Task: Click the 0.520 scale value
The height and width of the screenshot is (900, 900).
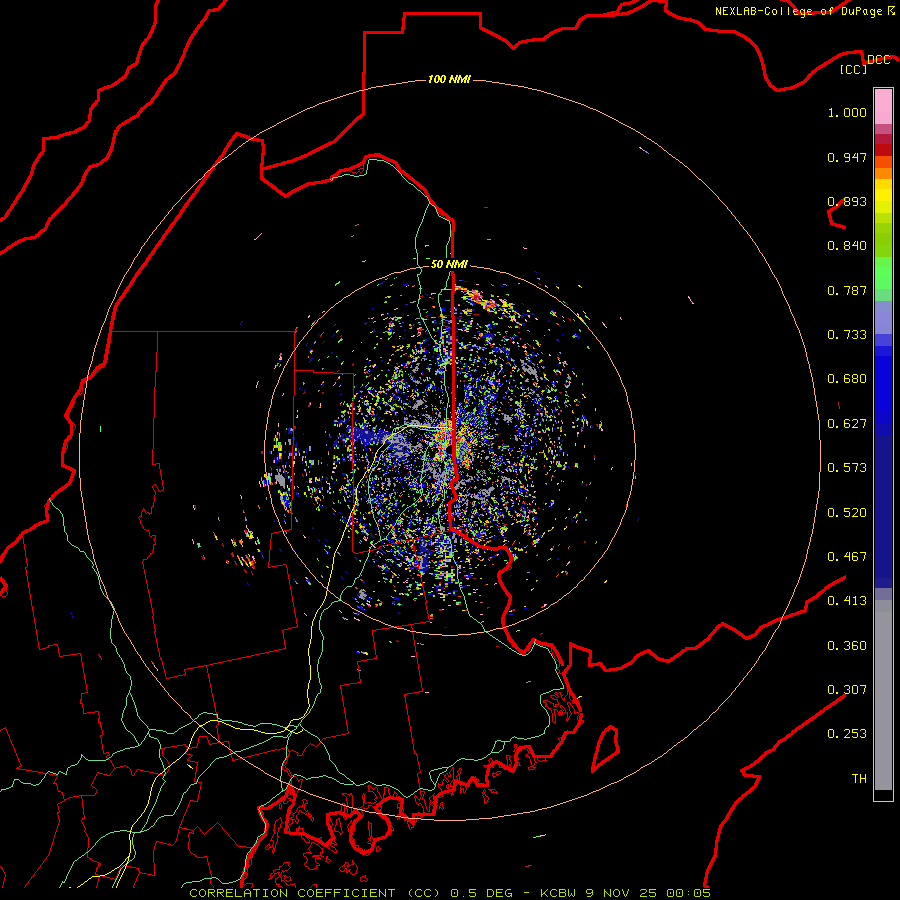Action: click(847, 513)
